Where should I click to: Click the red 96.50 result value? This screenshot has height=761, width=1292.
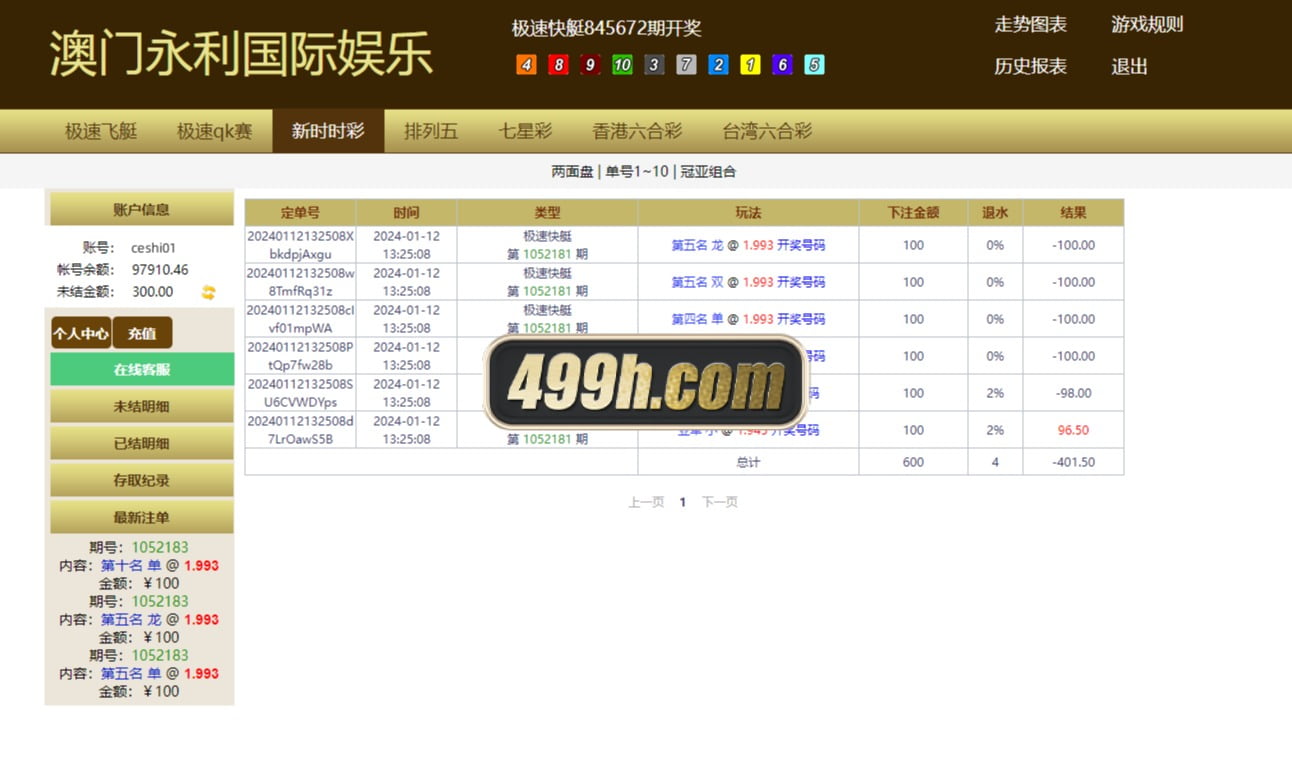[x=1073, y=430]
